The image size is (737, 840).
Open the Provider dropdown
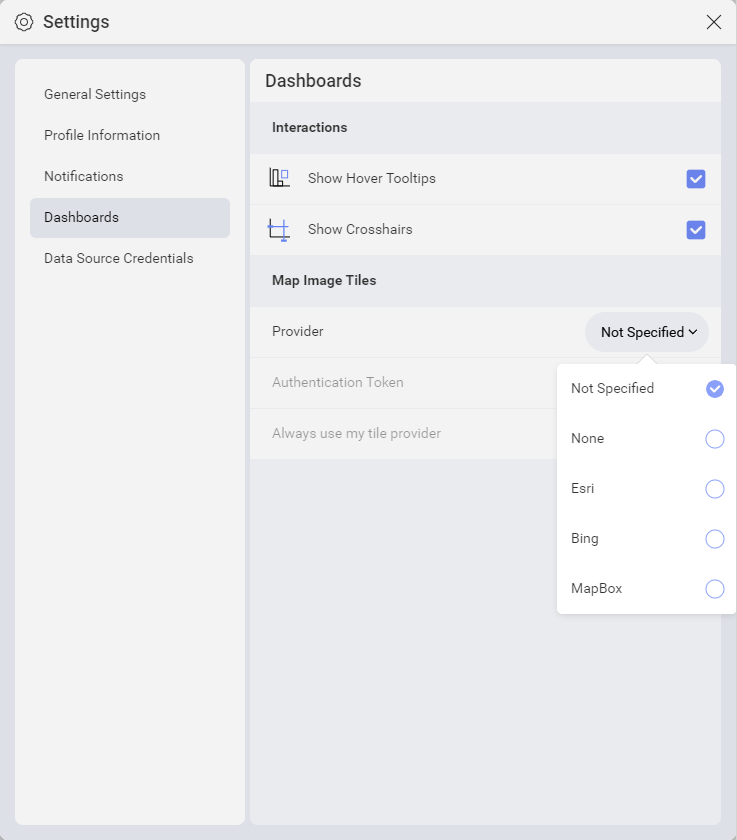[646, 331]
